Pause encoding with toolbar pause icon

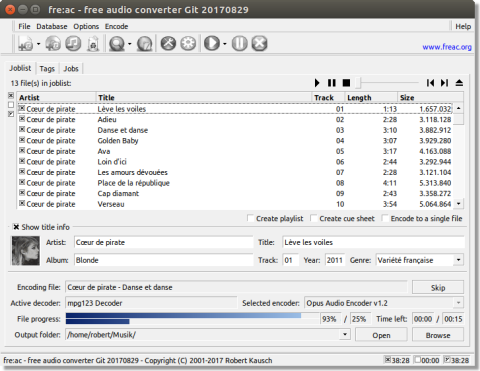tap(239, 44)
